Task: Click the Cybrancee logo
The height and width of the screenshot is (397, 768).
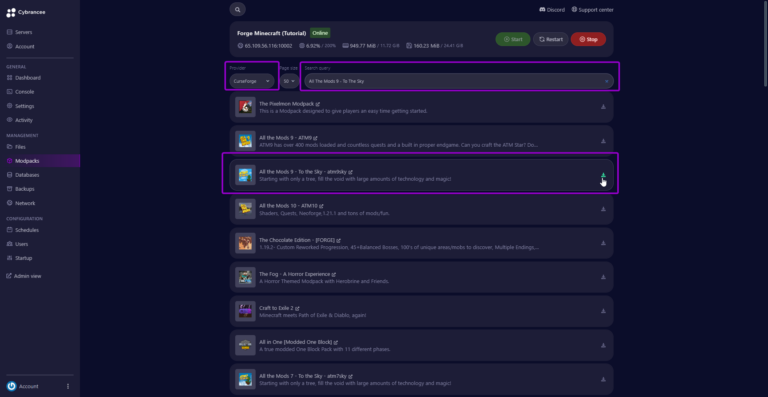Action: 25,13
